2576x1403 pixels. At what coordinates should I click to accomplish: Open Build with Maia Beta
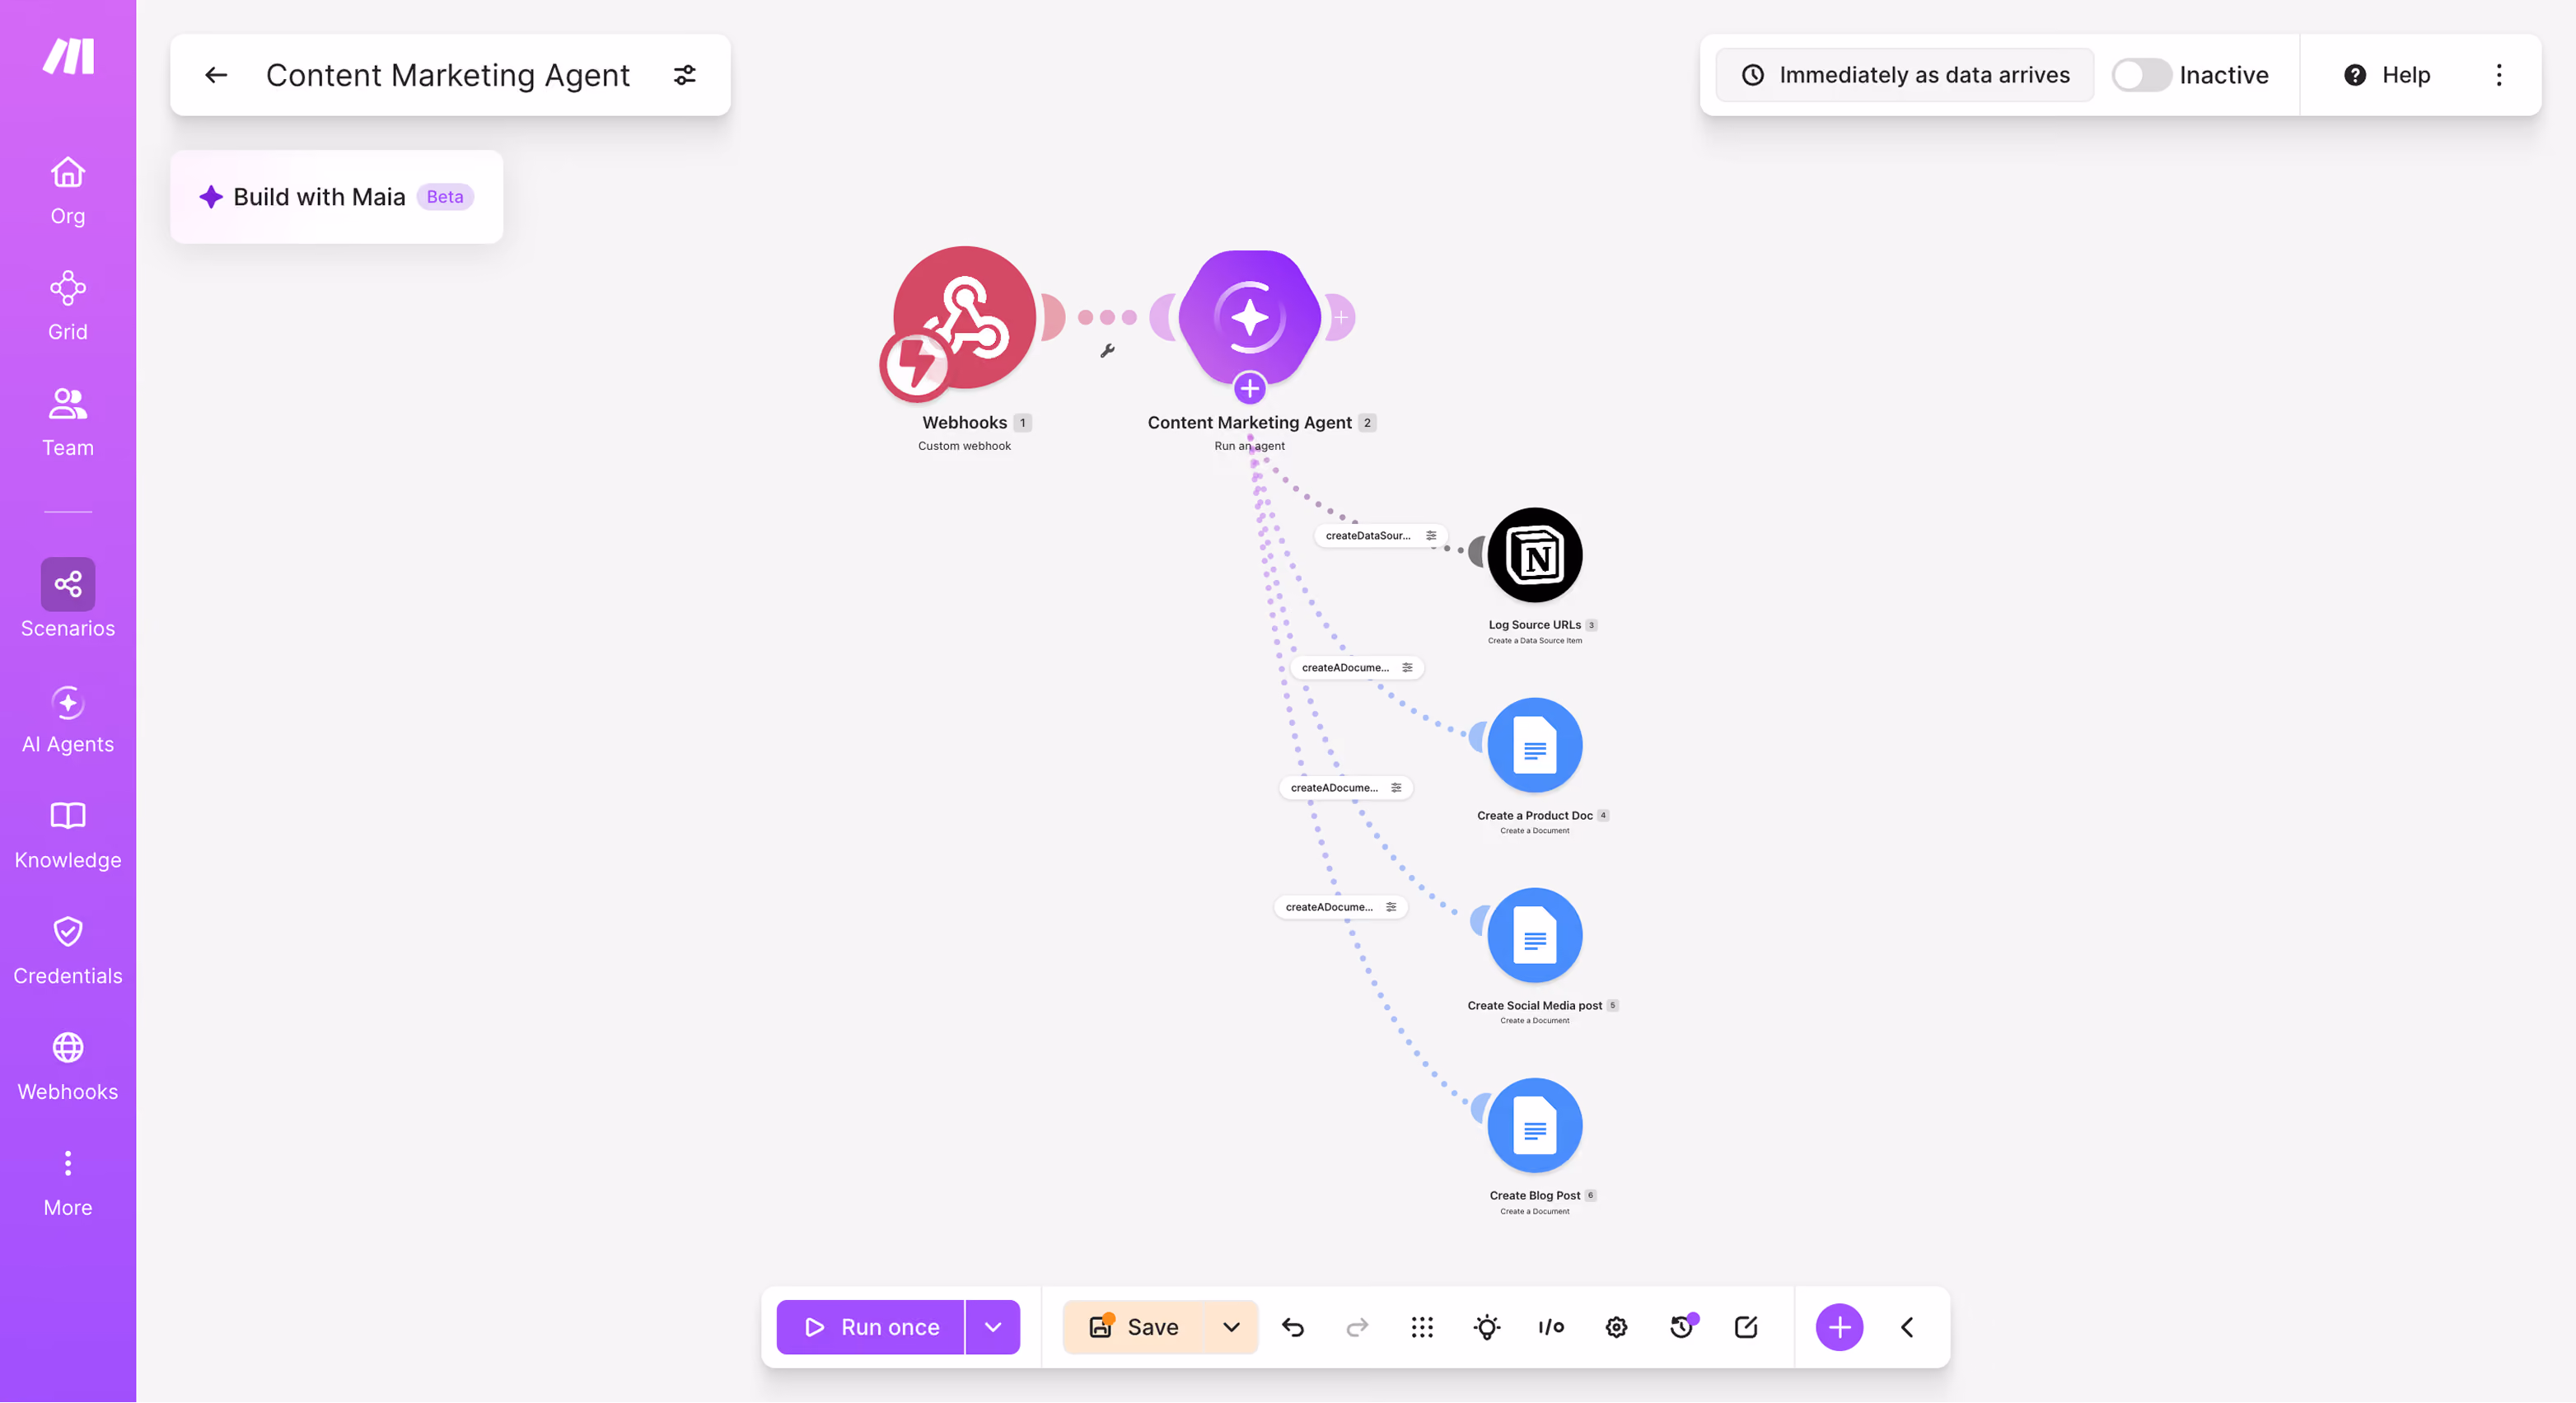[x=337, y=197]
